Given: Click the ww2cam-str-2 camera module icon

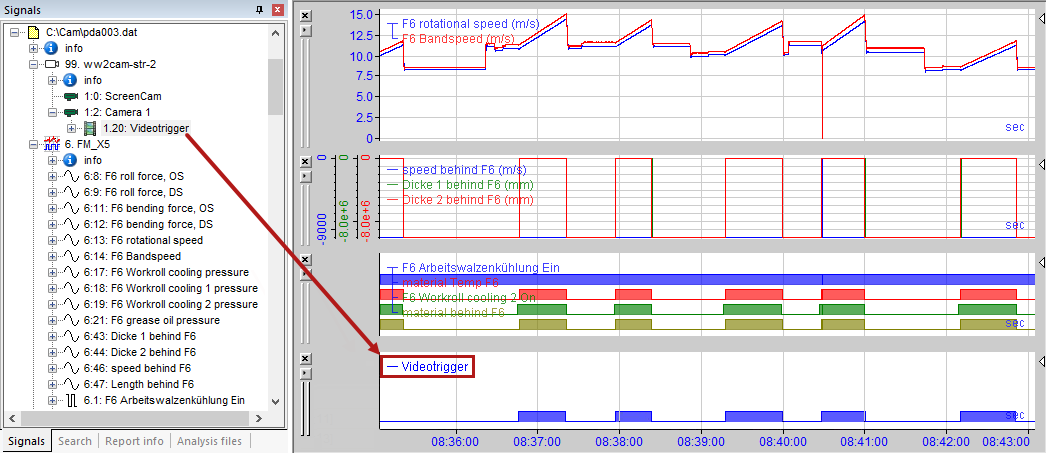Looking at the screenshot, I should [52, 64].
